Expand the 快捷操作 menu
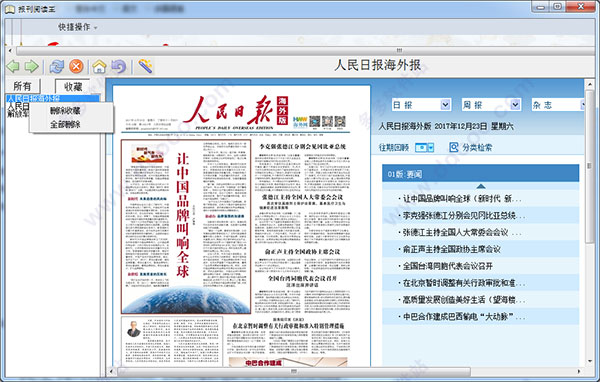The image size is (600, 382). (x=78, y=27)
